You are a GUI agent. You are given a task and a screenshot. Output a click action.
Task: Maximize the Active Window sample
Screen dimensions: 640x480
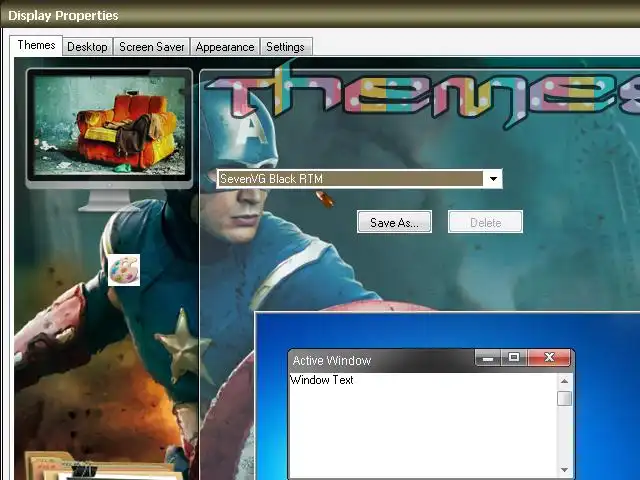514,358
